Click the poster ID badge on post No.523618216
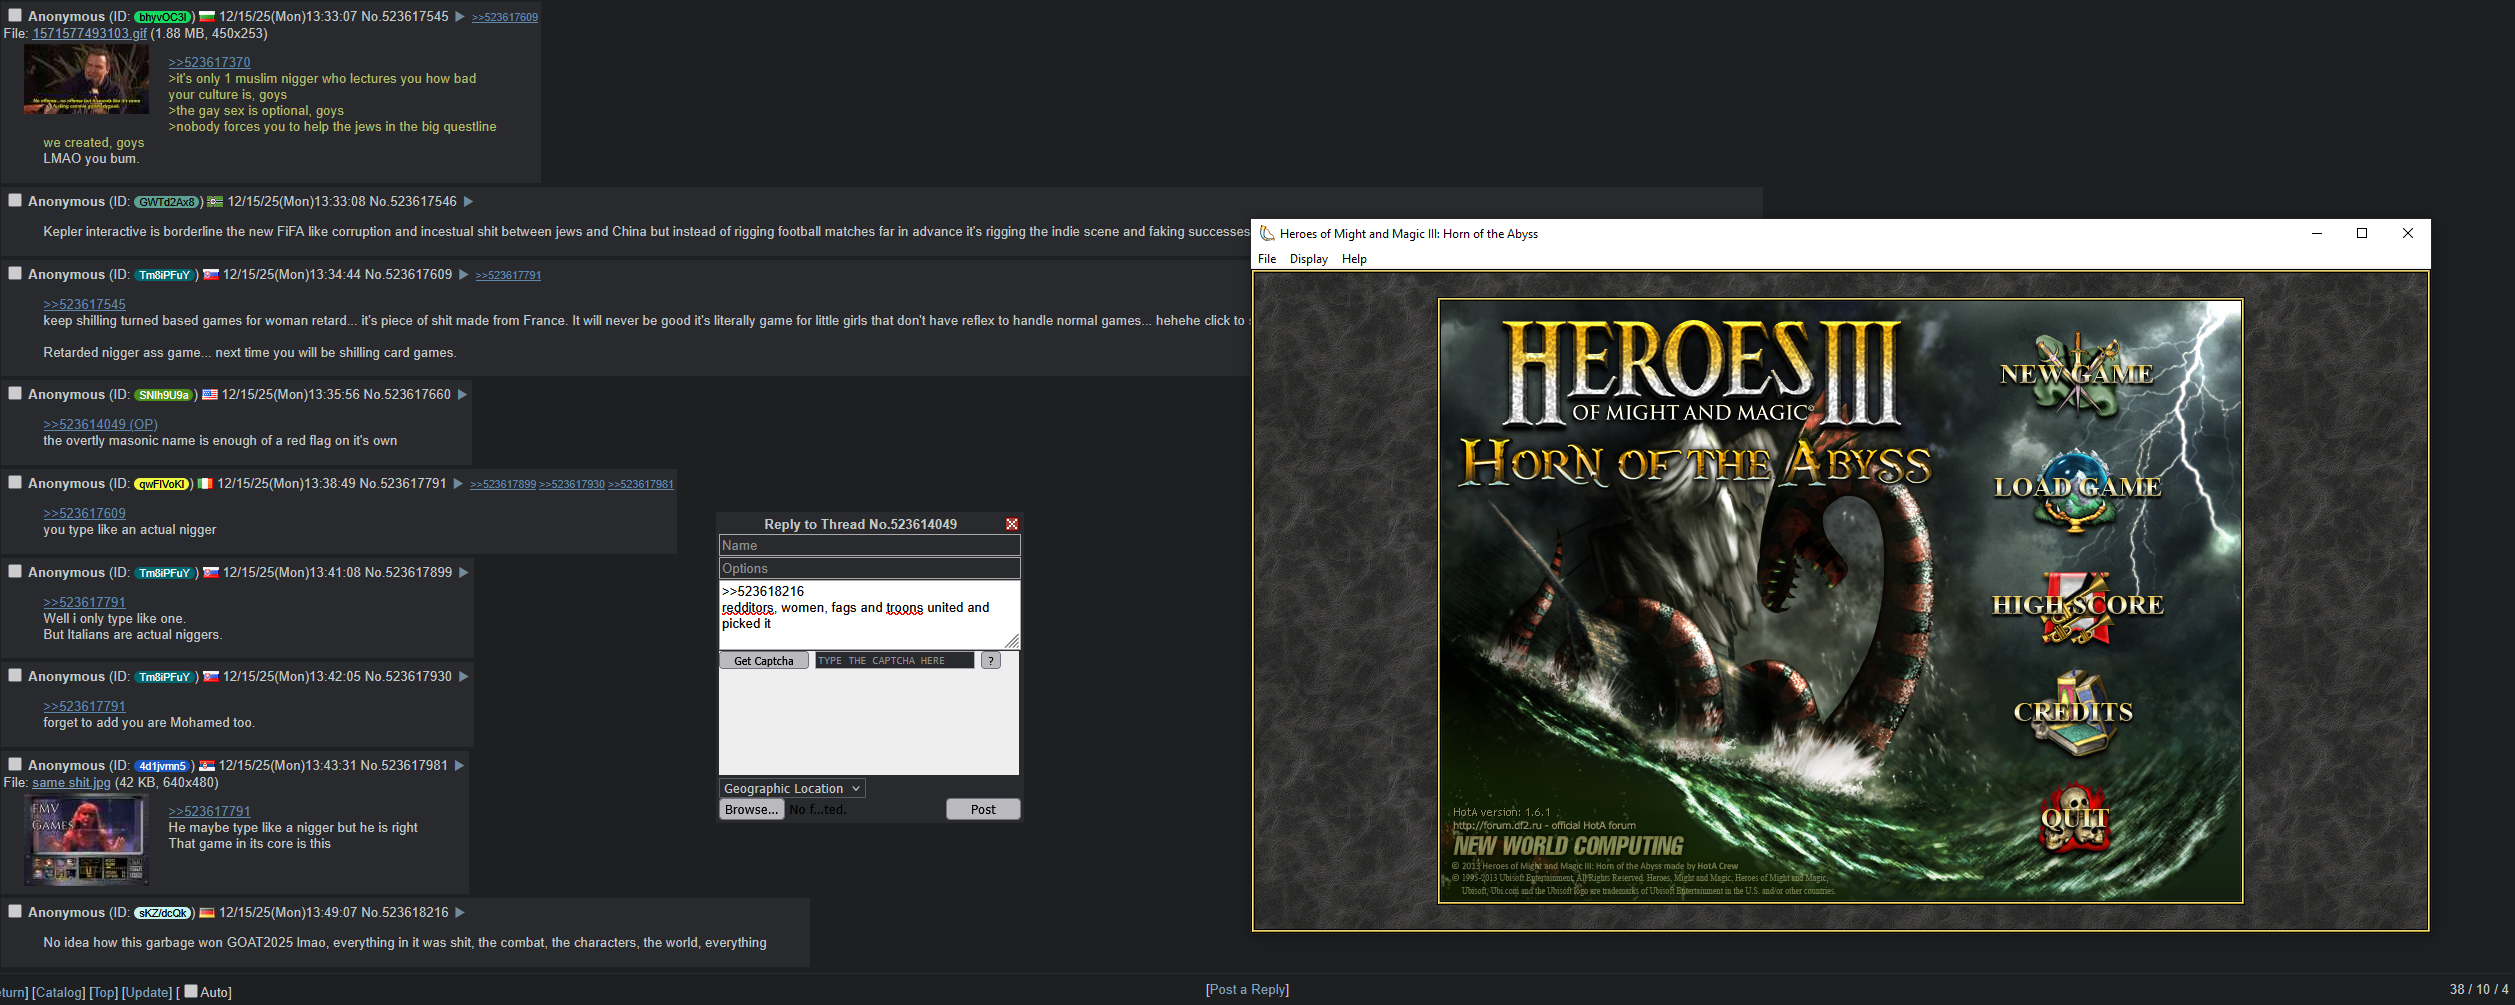Image resolution: width=2515 pixels, height=1005 pixels. click(162, 913)
